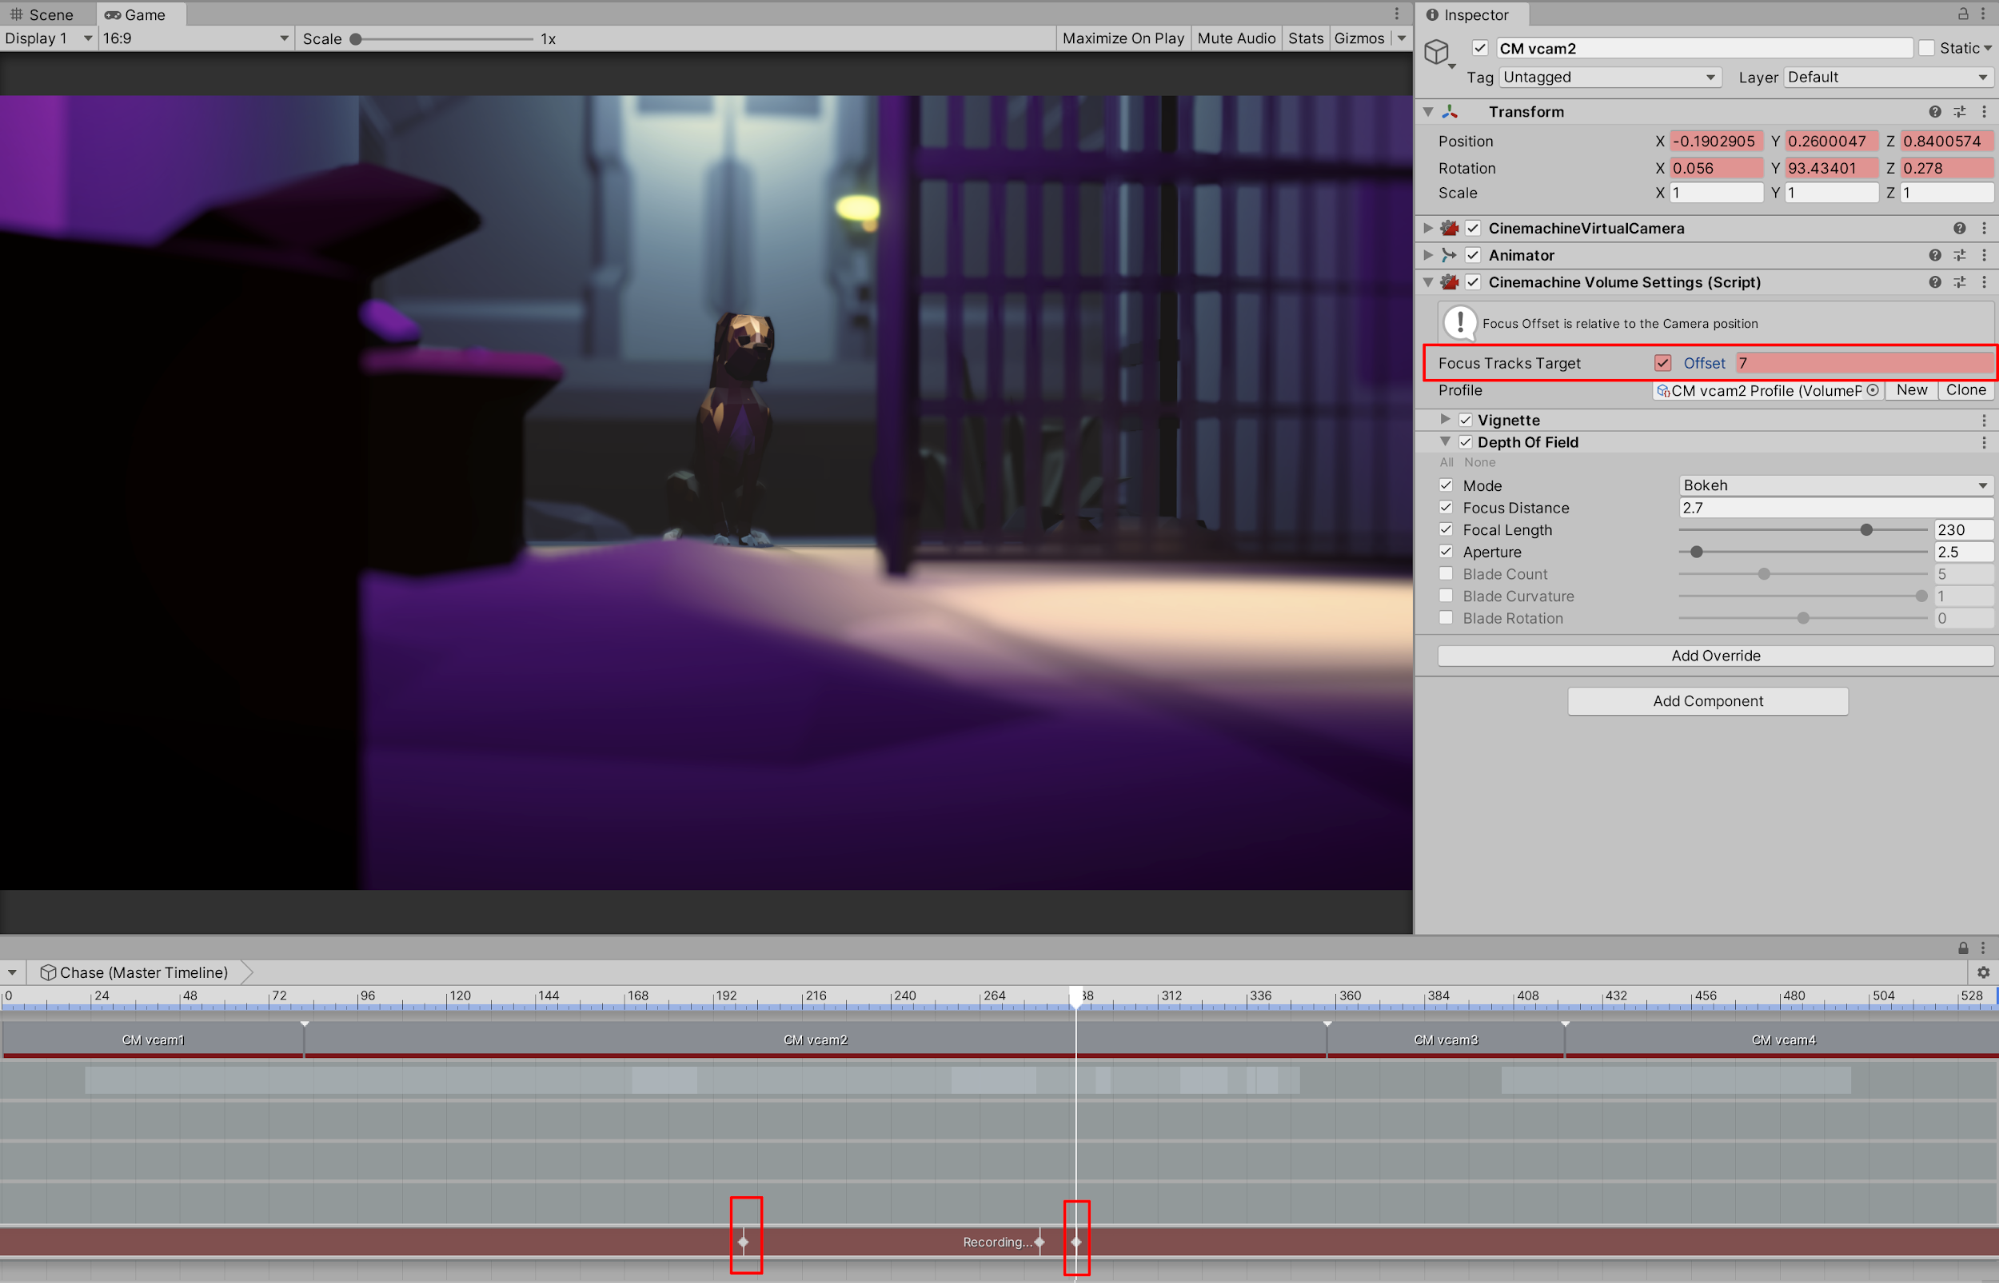Expand the Vignette override section

[x=1445, y=420]
